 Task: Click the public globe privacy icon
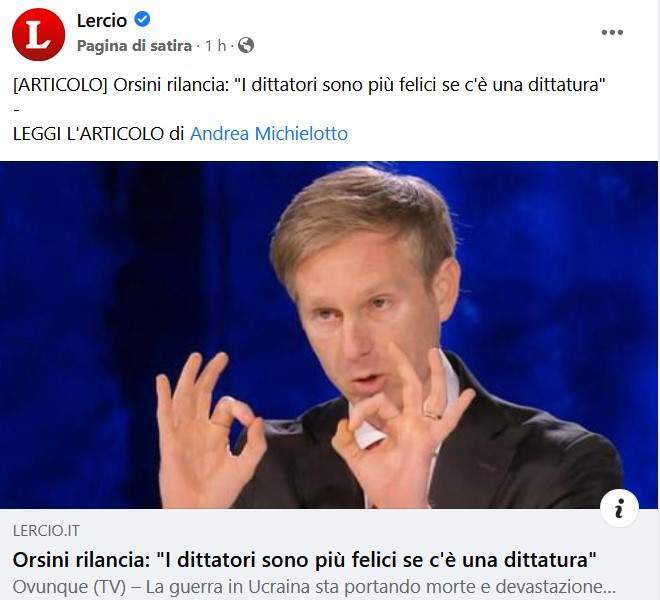pos(246,45)
